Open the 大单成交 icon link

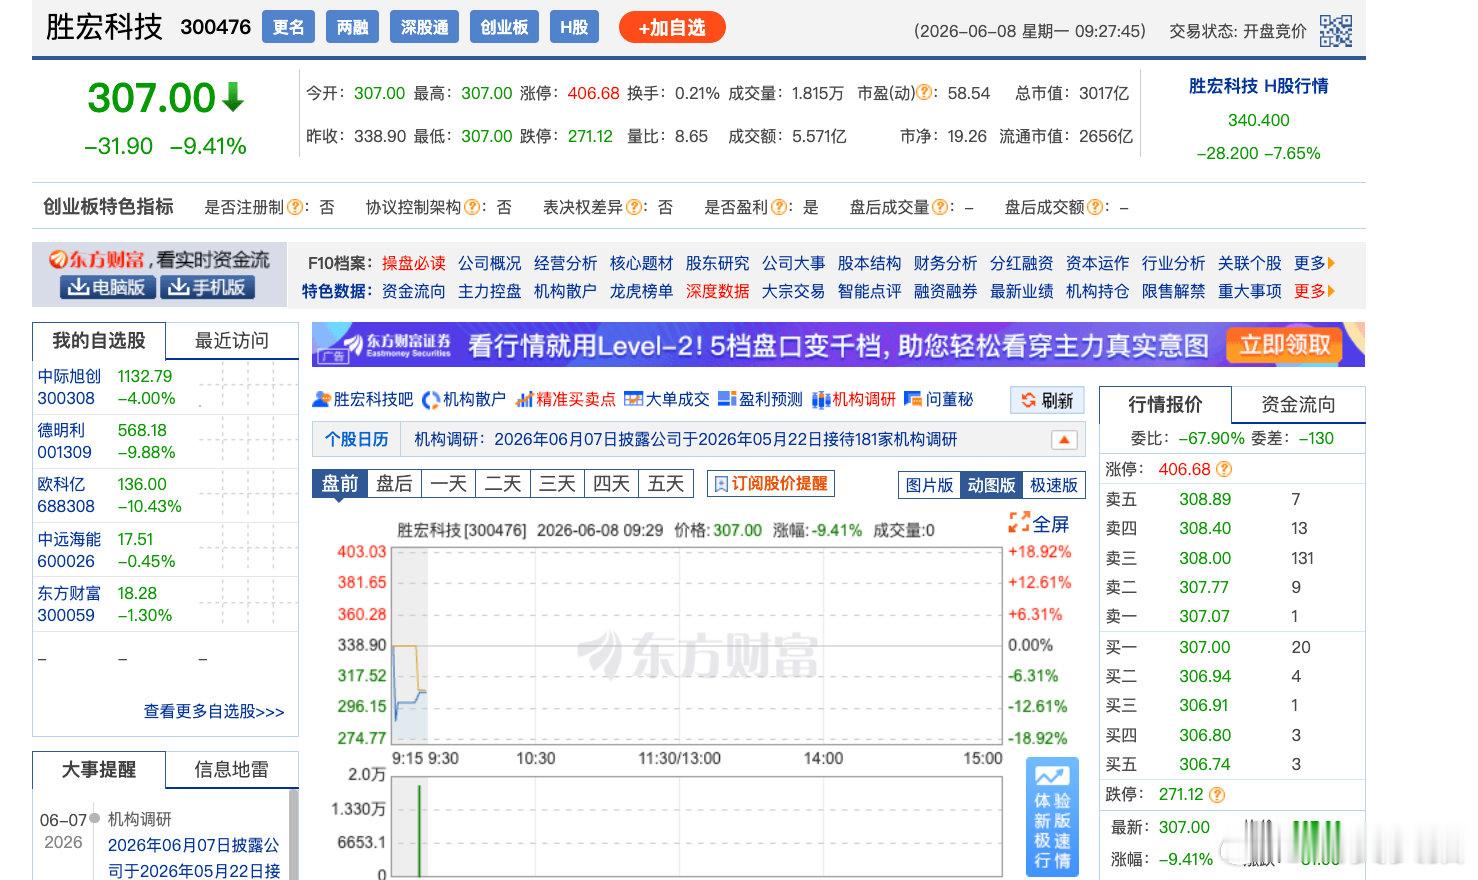pyautogui.click(x=633, y=400)
